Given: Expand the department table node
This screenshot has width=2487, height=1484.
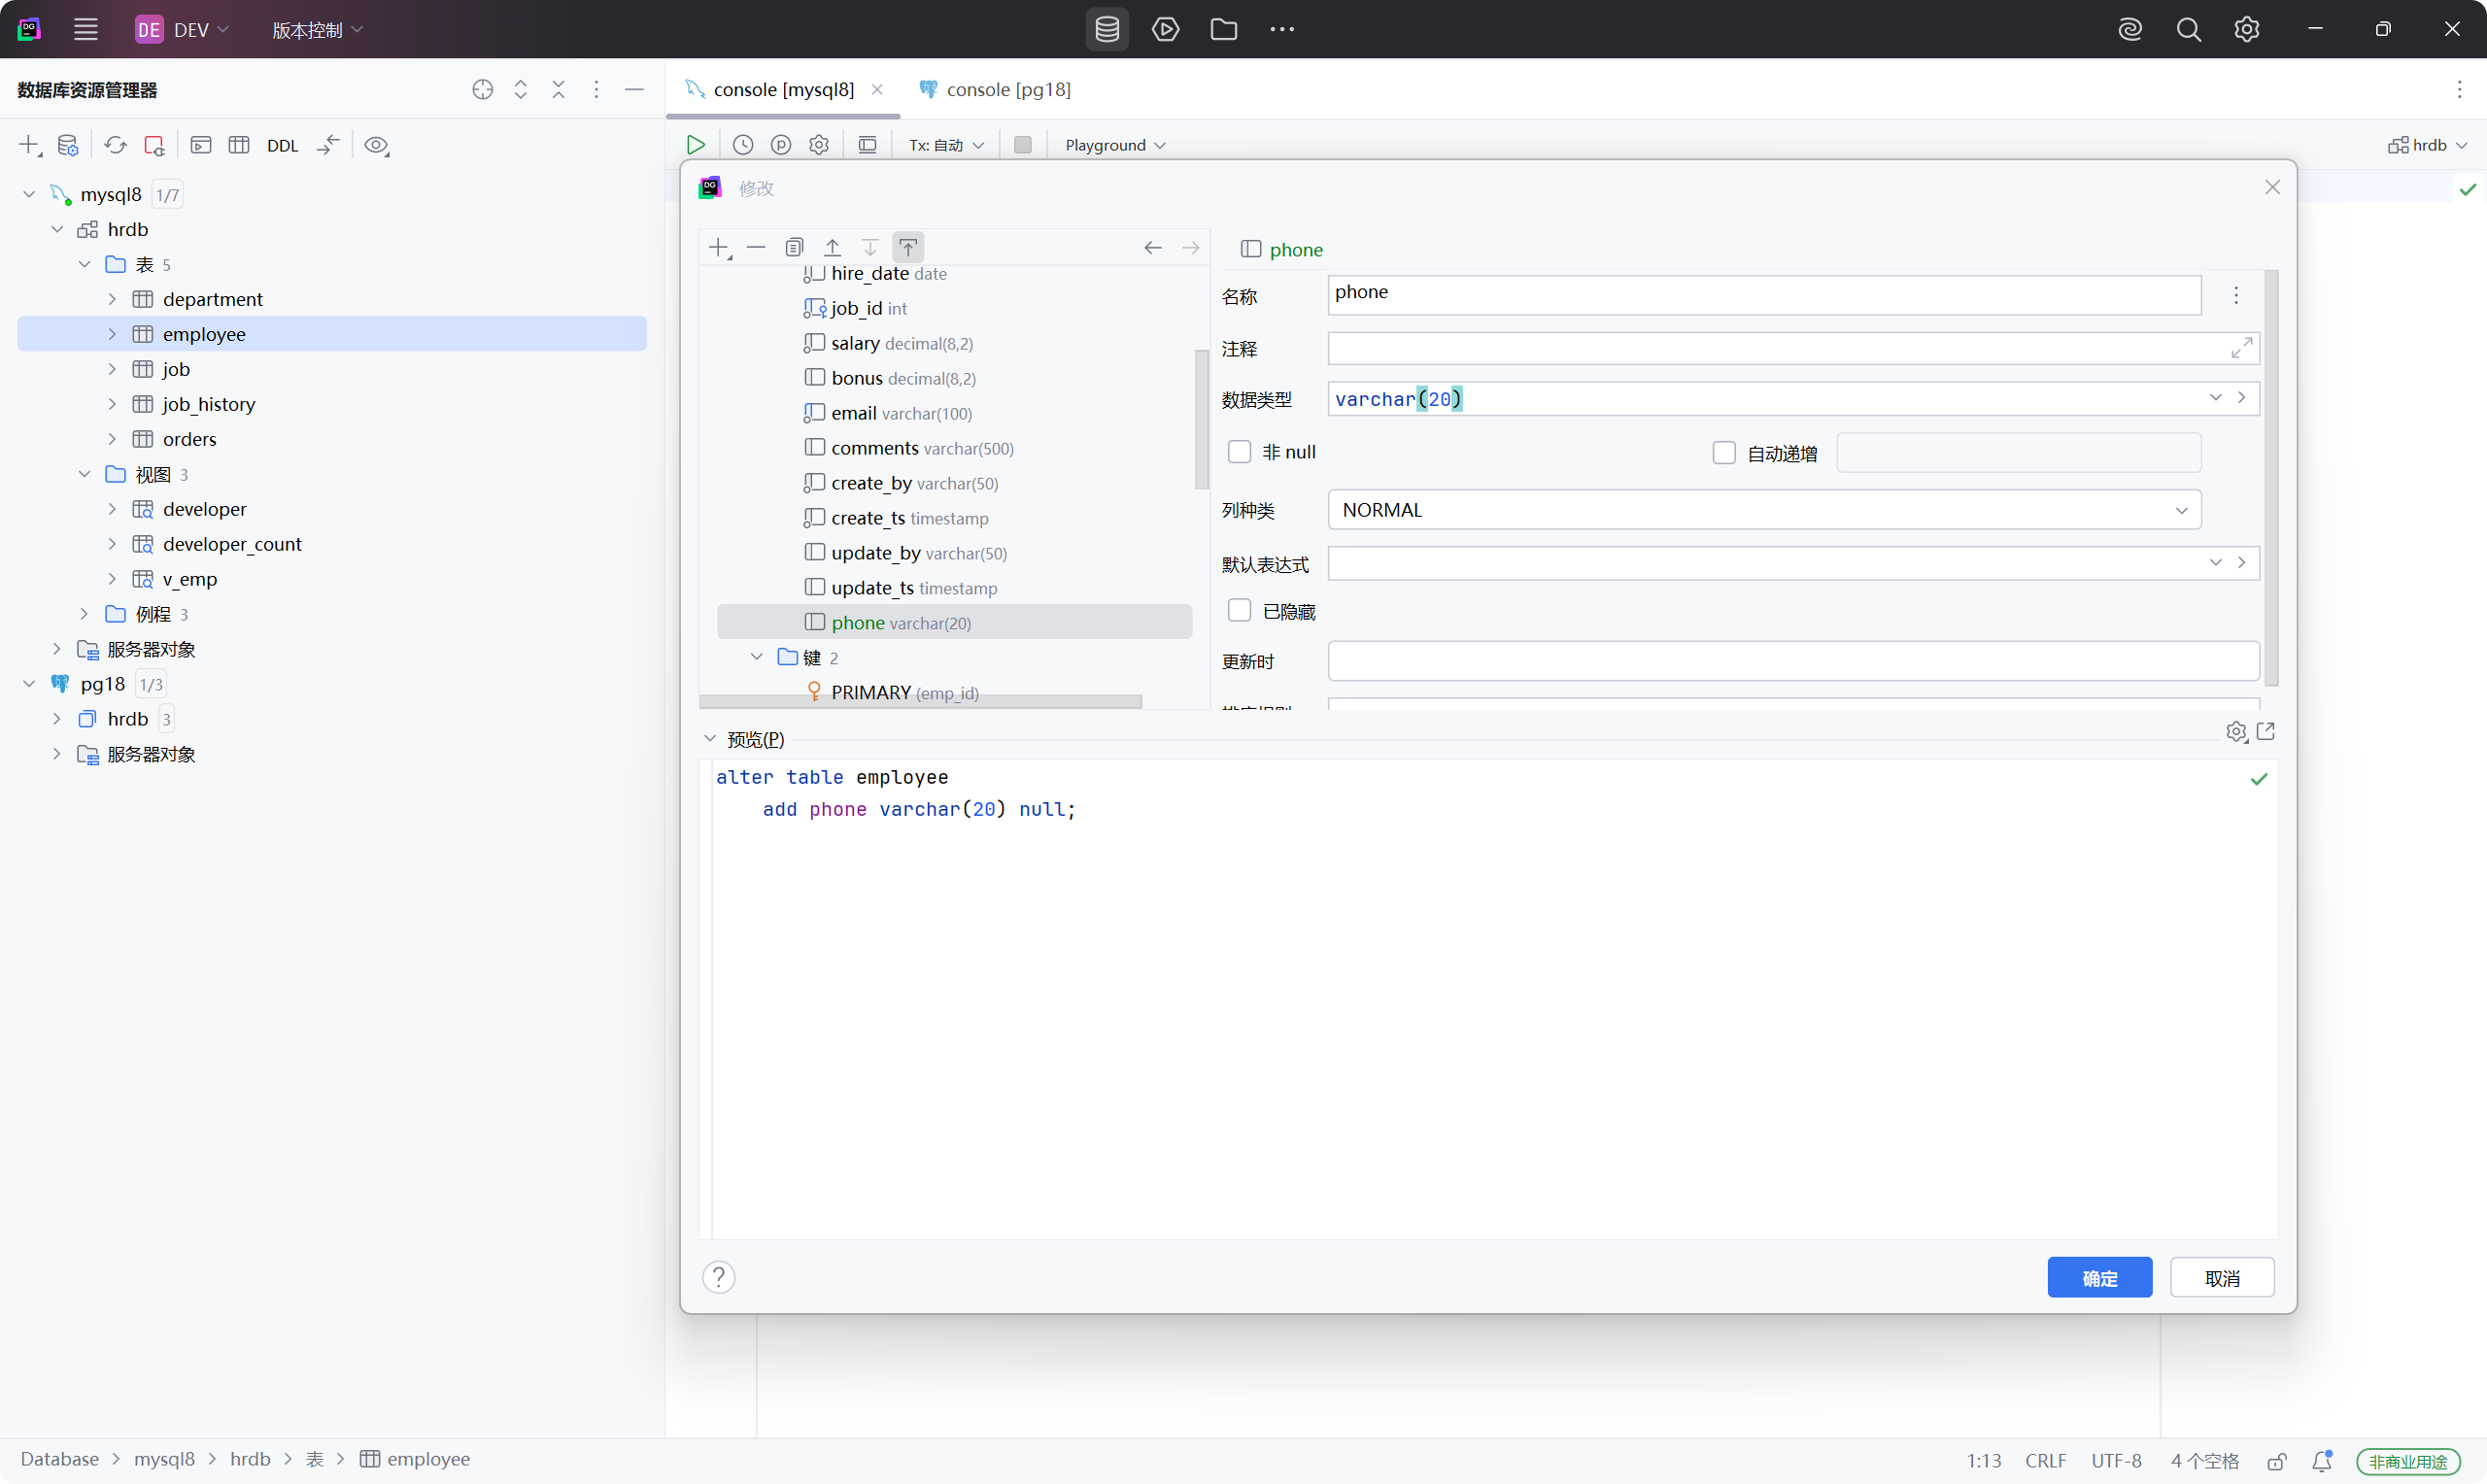Looking at the screenshot, I should pos(112,299).
